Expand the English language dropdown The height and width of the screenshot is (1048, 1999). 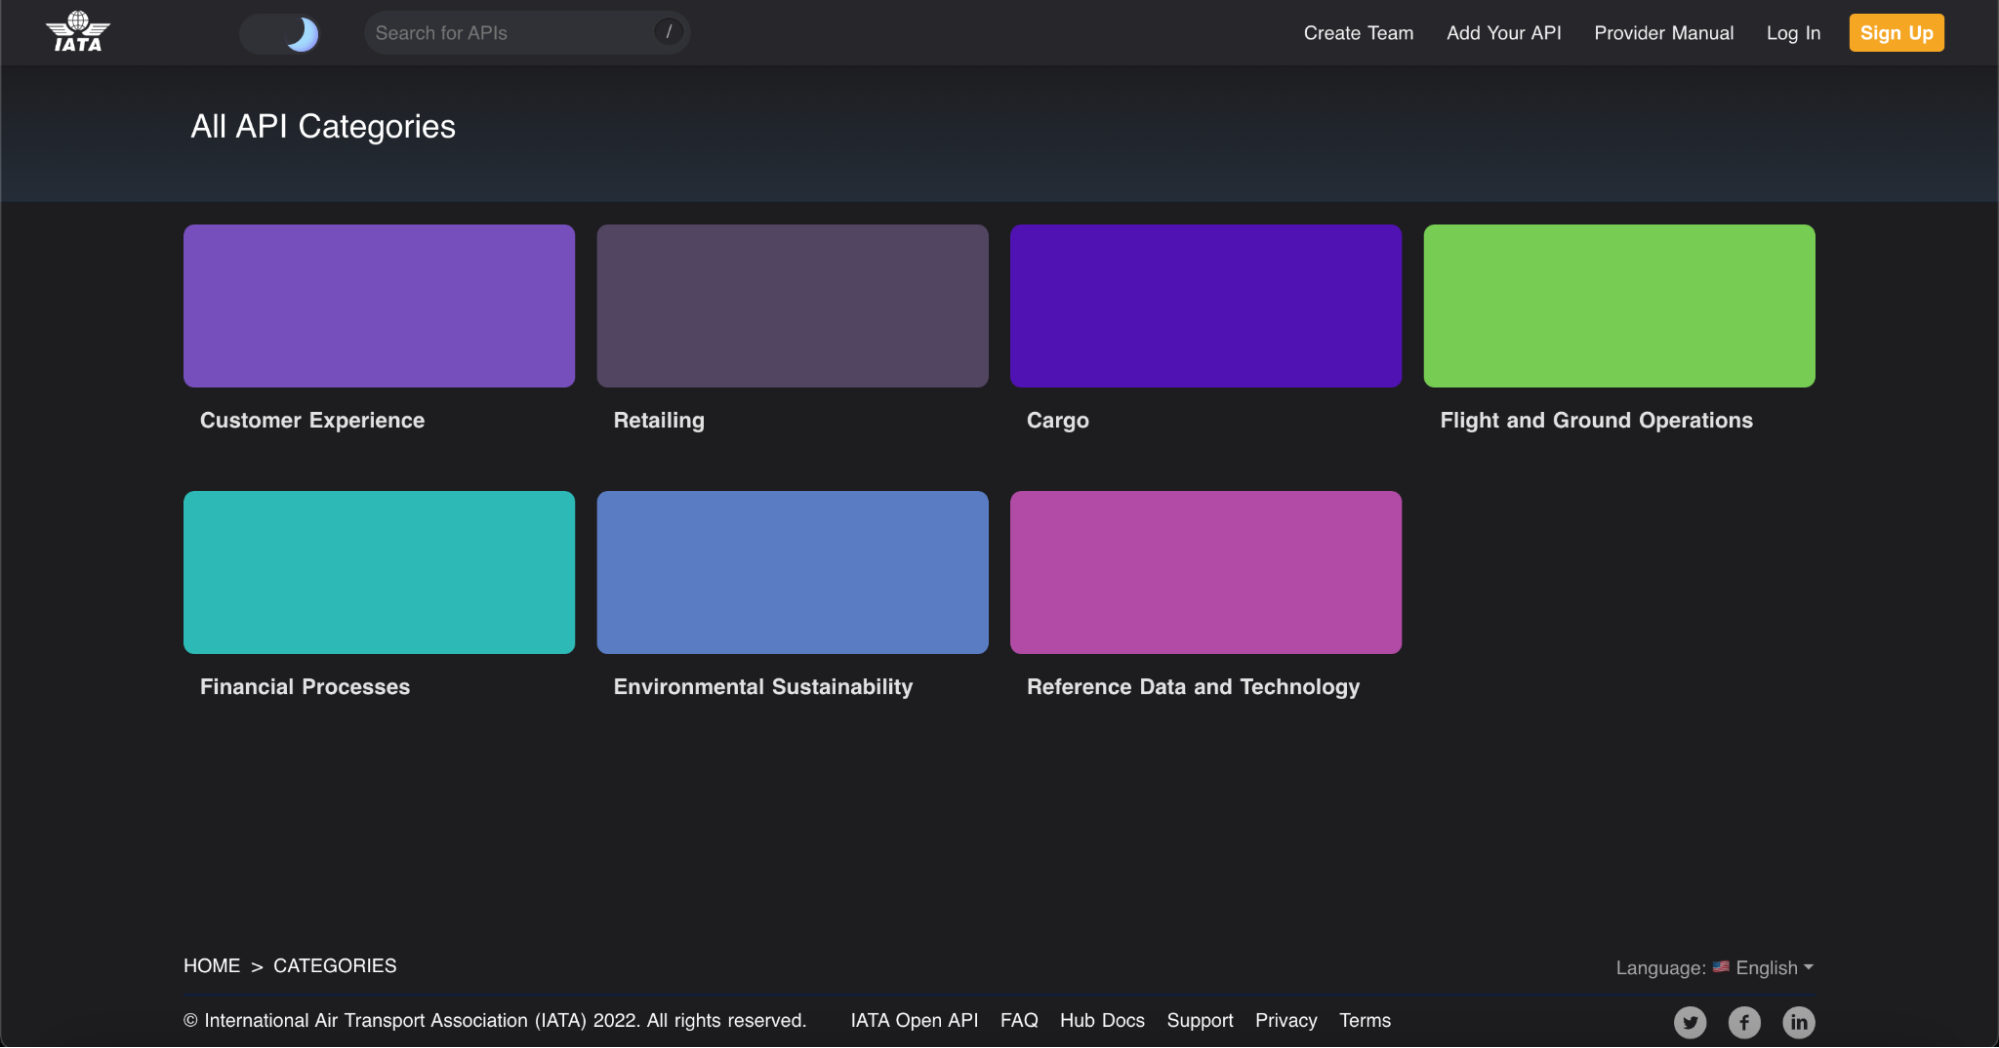click(1773, 967)
